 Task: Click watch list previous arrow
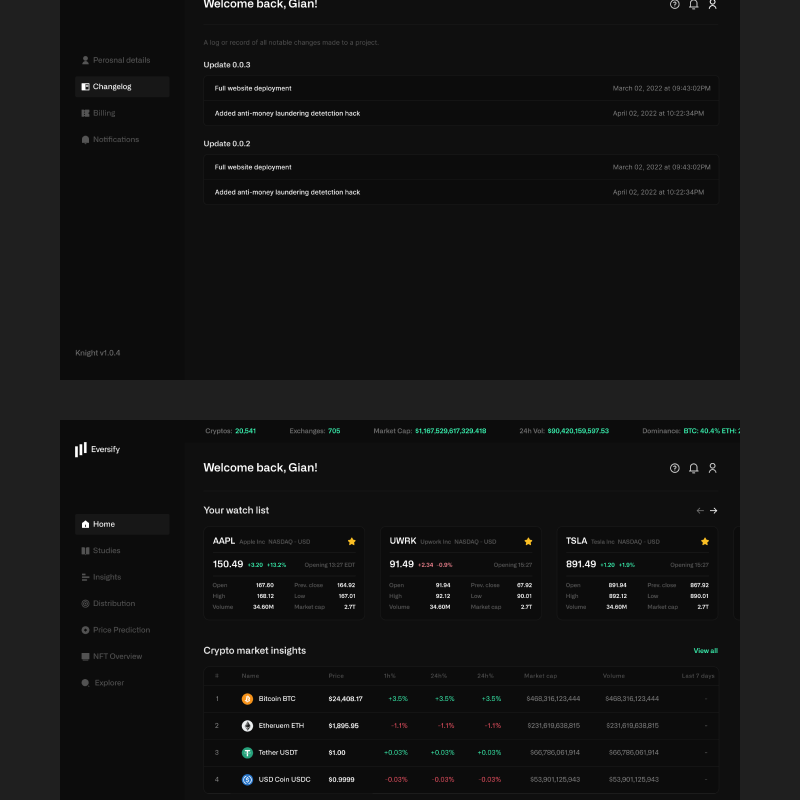coord(700,511)
